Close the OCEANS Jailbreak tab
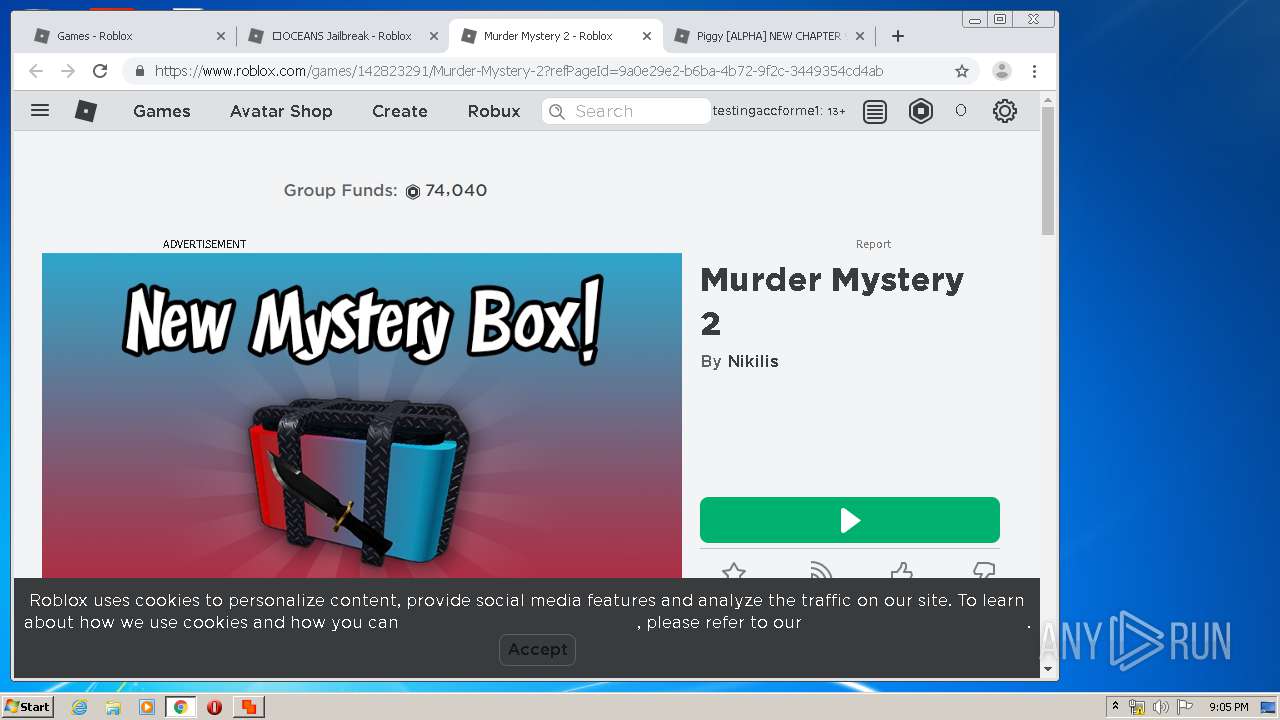This screenshot has height=720, width=1280. (x=434, y=36)
